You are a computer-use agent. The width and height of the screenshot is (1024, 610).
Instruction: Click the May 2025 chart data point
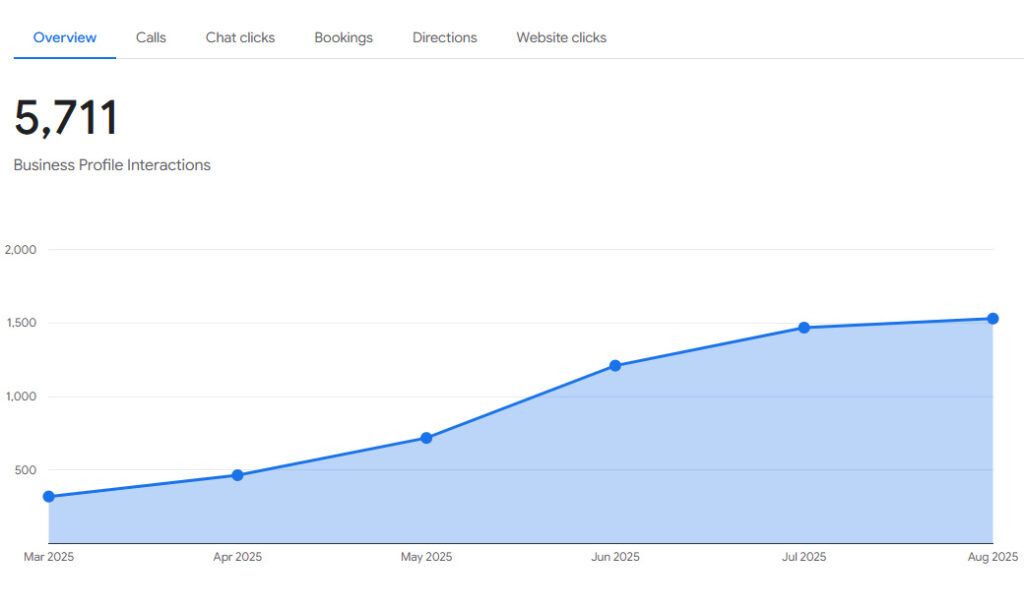pyautogui.click(x=426, y=438)
